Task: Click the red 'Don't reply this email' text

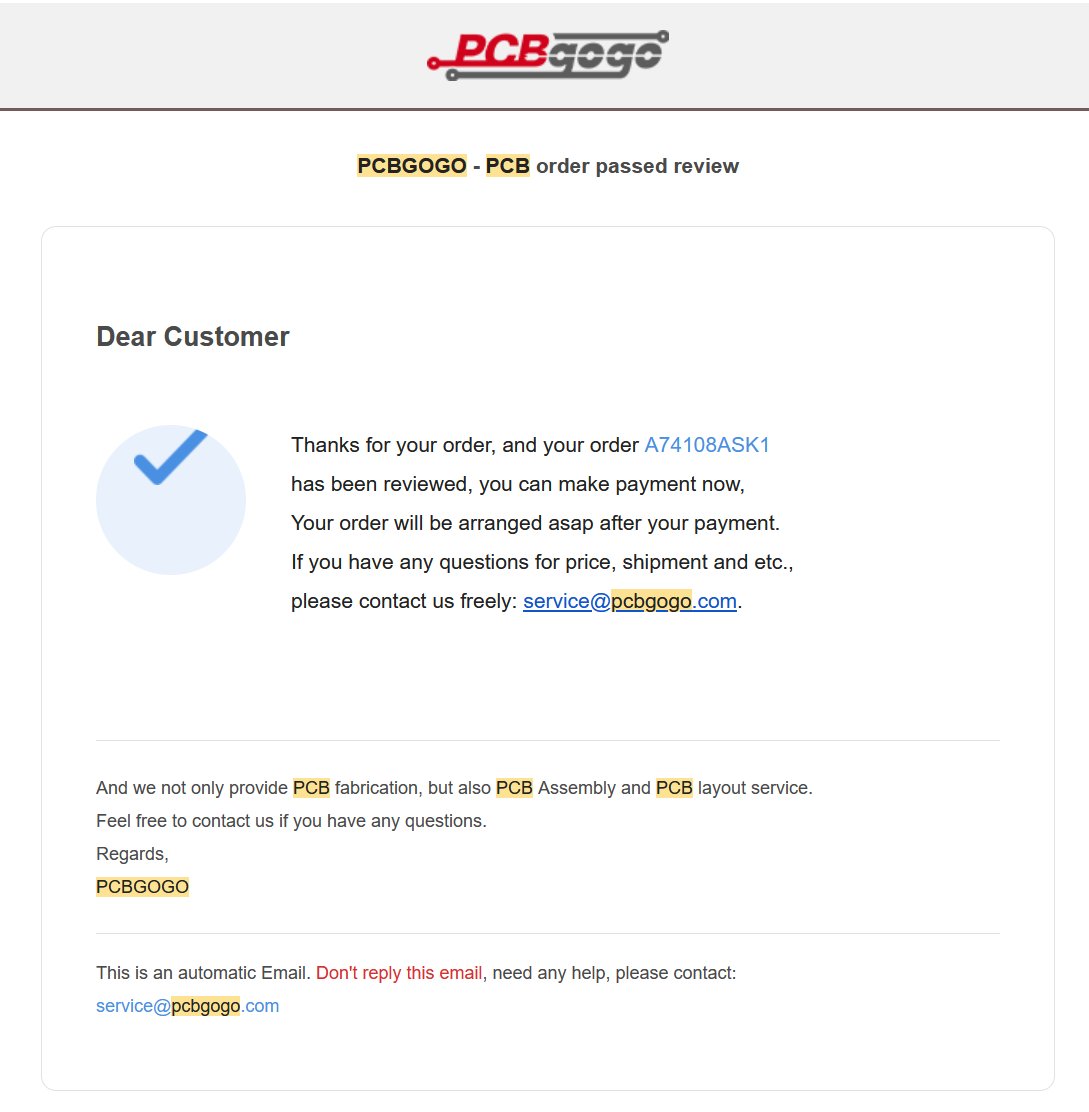Action: [x=399, y=972]
